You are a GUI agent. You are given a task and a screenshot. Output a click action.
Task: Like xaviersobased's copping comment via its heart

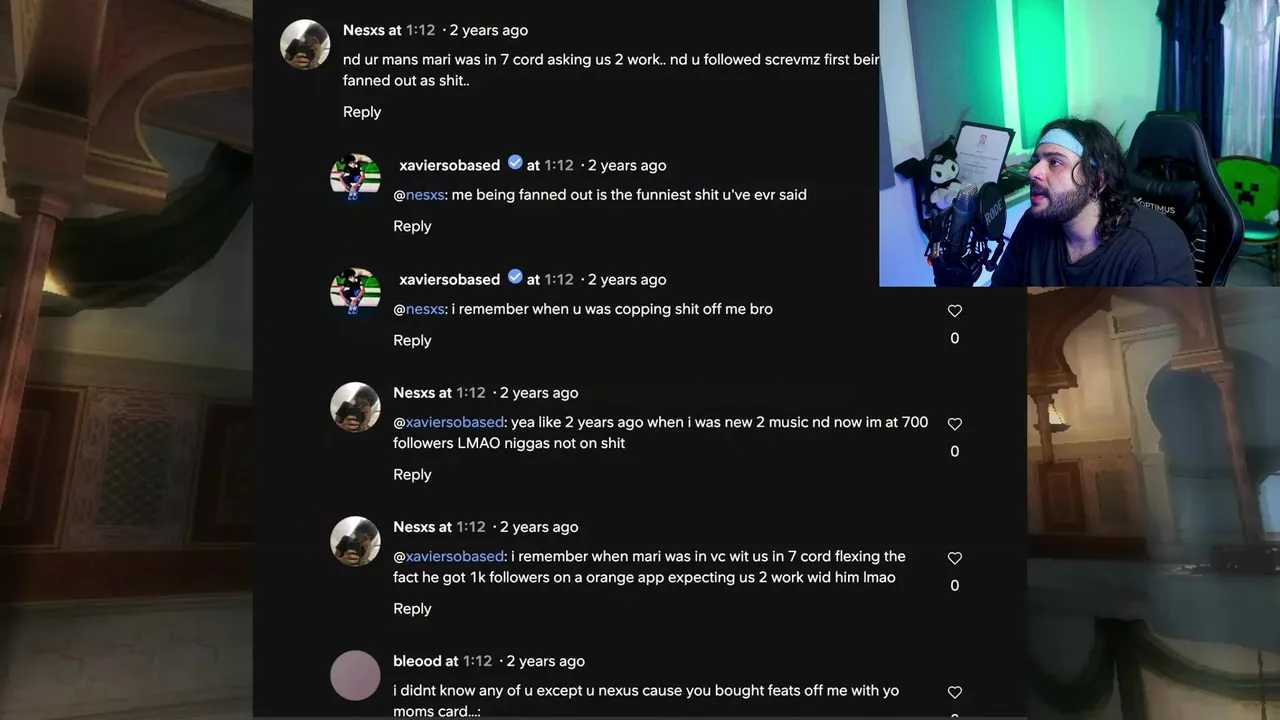(954, 311)
